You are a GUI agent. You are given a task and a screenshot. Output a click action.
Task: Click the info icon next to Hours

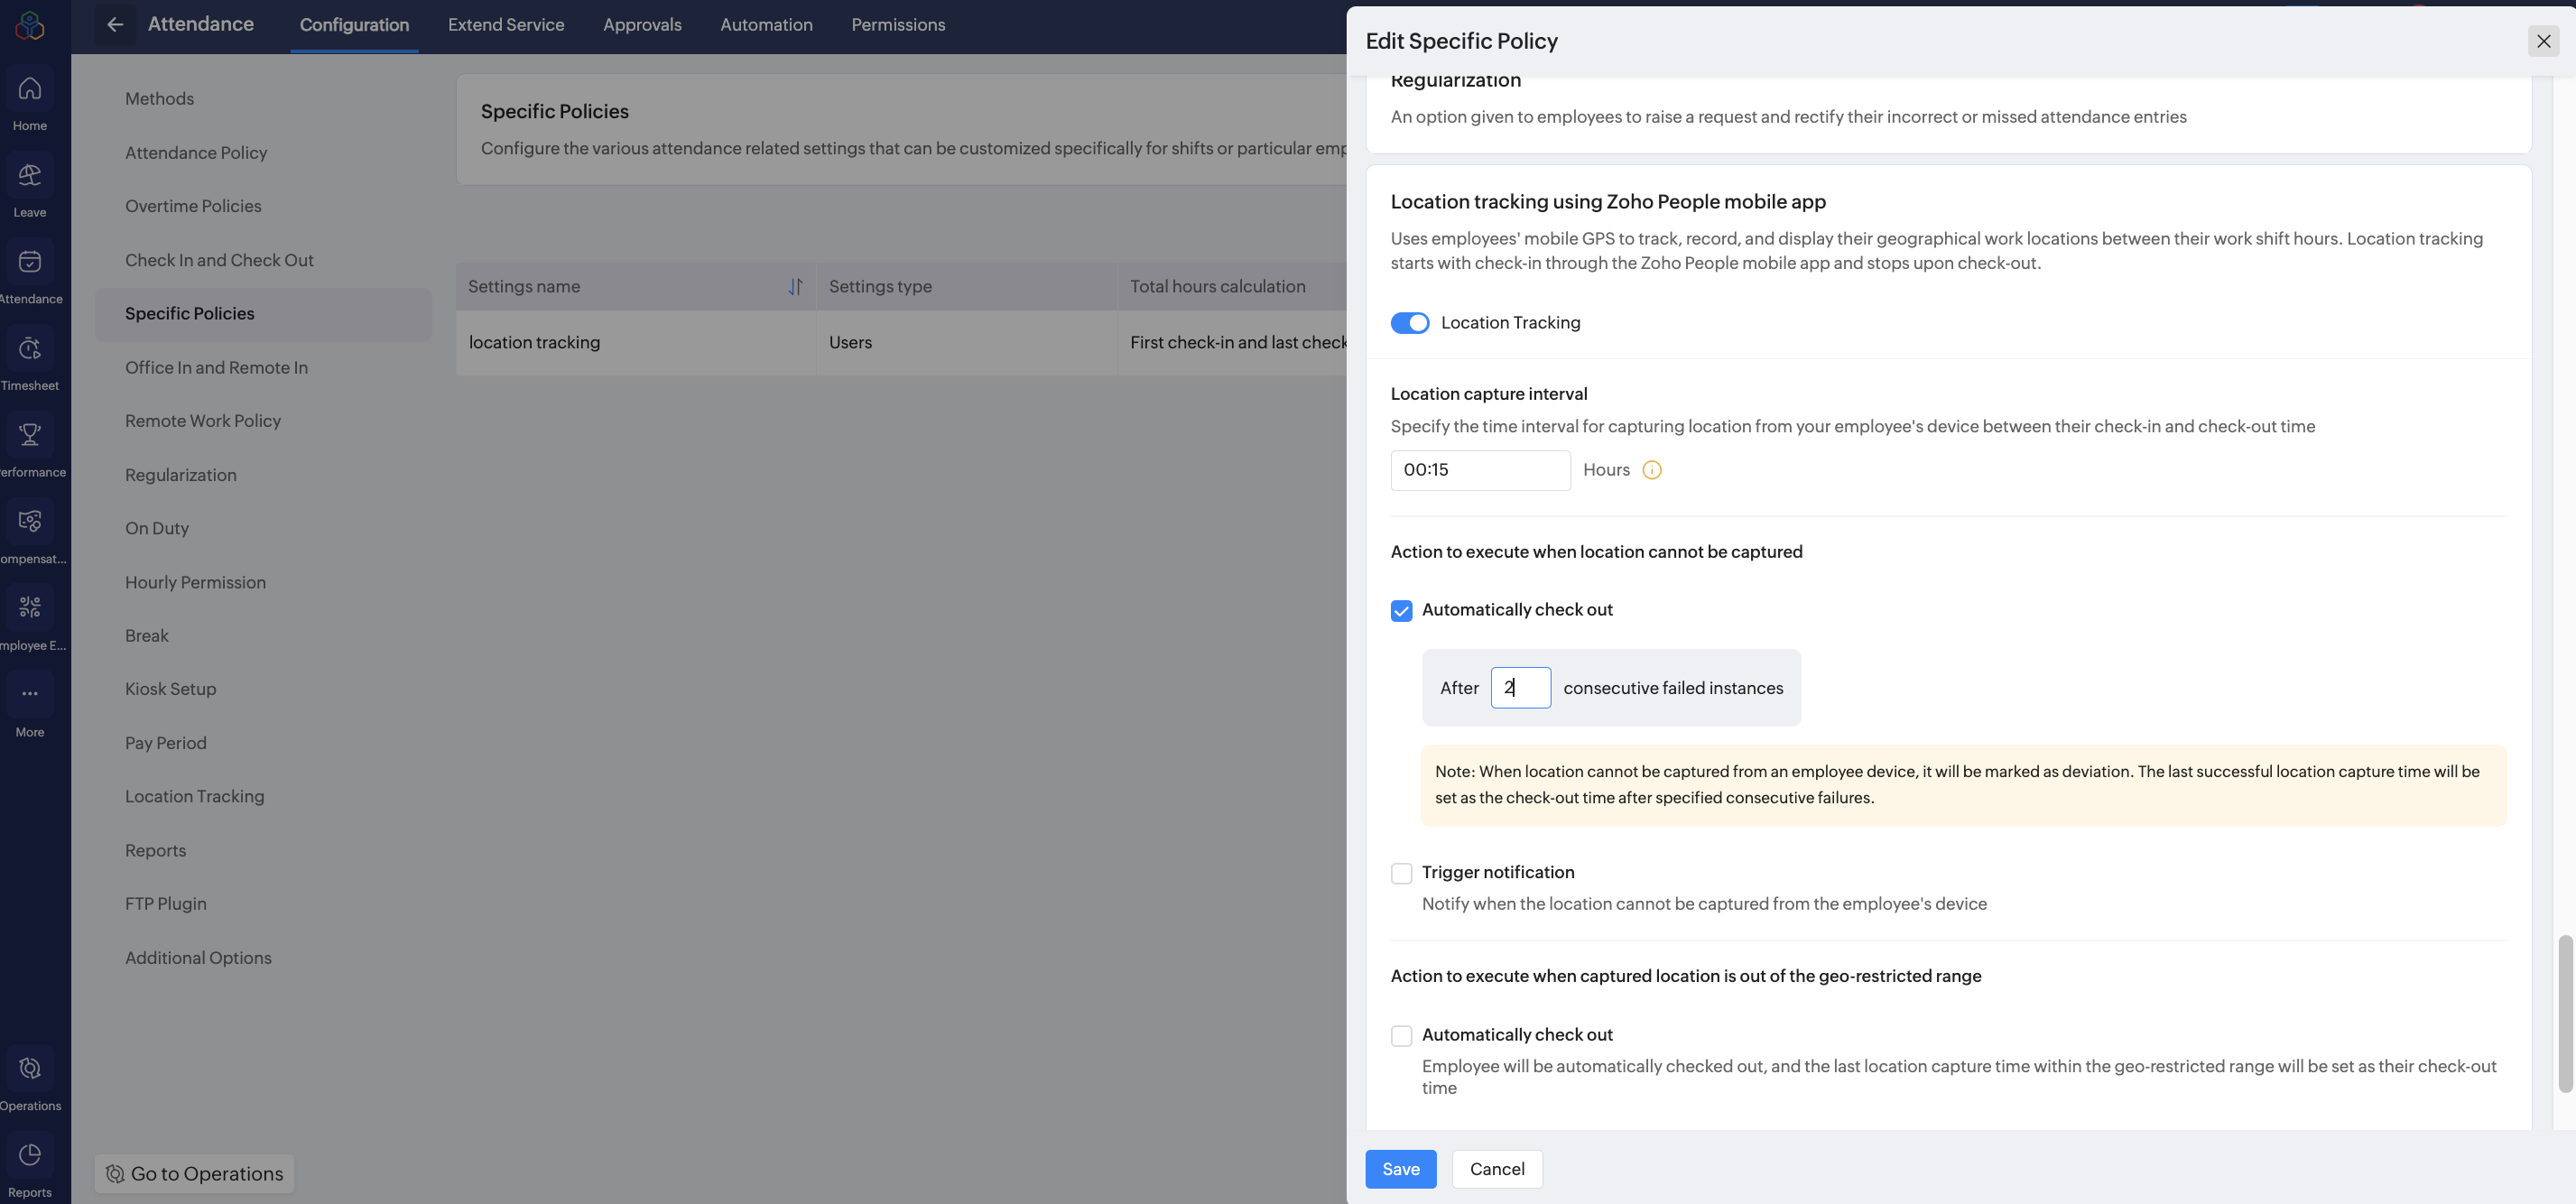[x=1652, y=470]
